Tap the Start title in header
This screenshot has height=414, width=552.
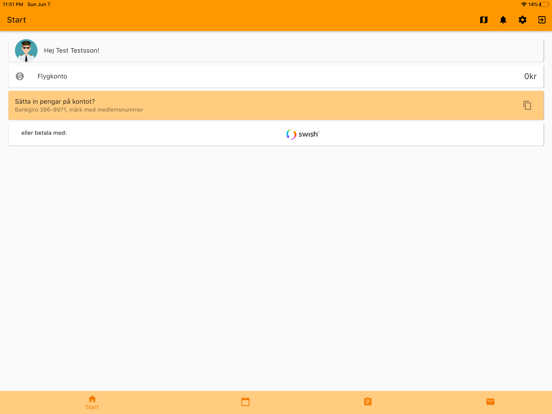pyautogui.click(x=16, y=20)
